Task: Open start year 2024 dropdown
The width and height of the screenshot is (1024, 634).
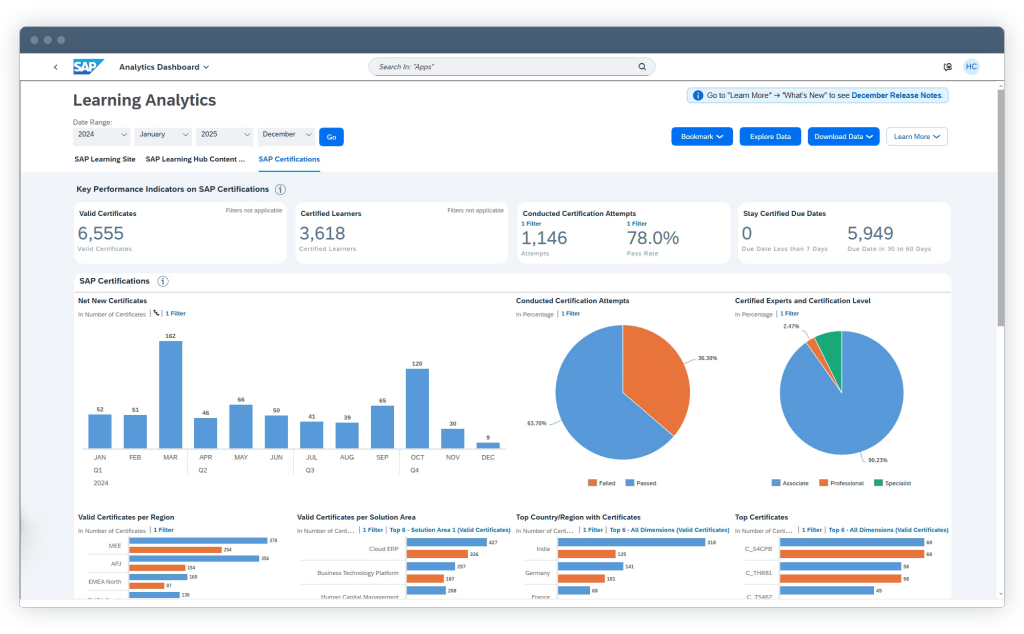Action: coord(101,135)
